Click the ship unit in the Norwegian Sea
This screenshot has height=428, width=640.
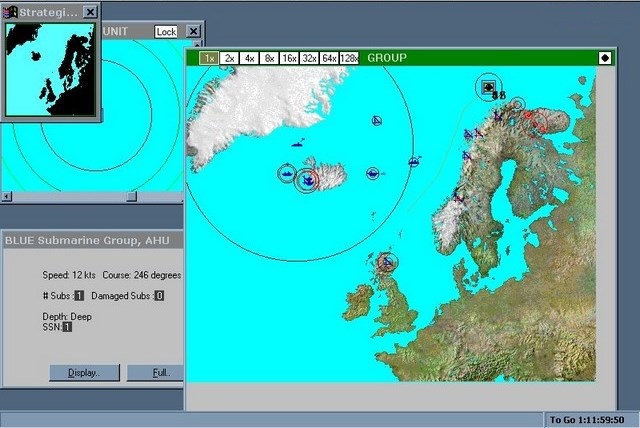click(413, 161)
